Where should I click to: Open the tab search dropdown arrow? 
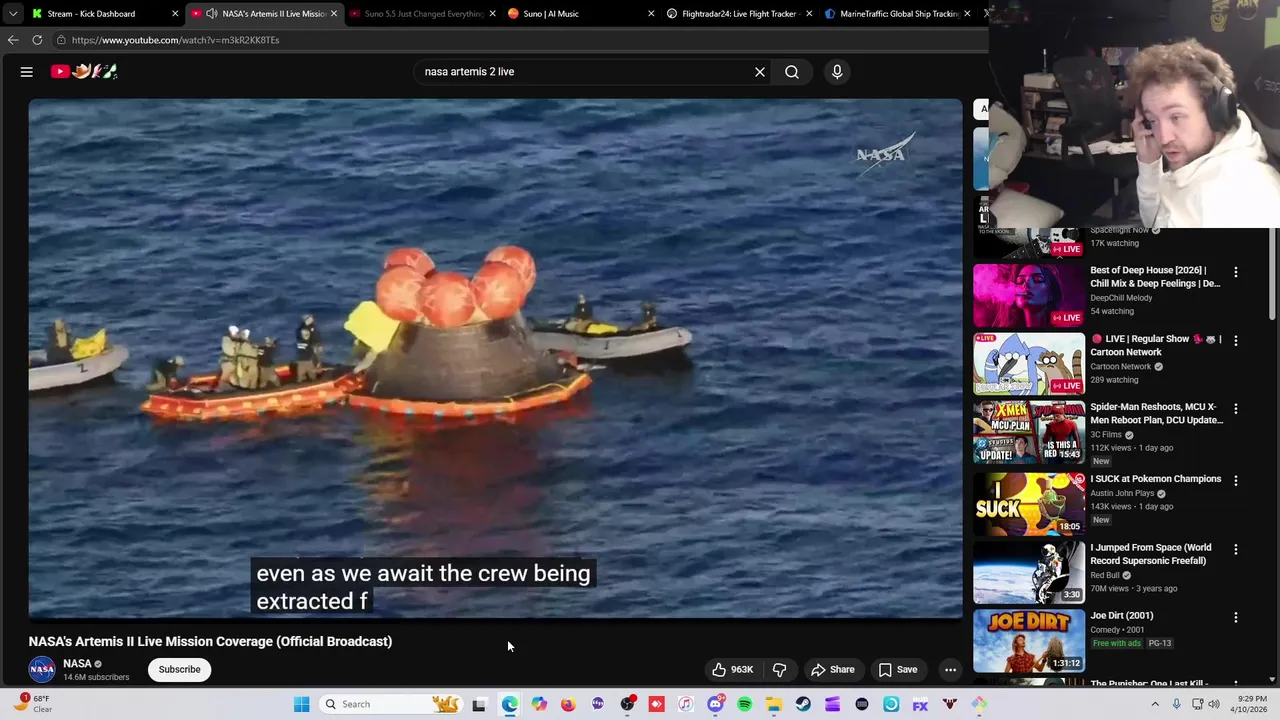13,13
